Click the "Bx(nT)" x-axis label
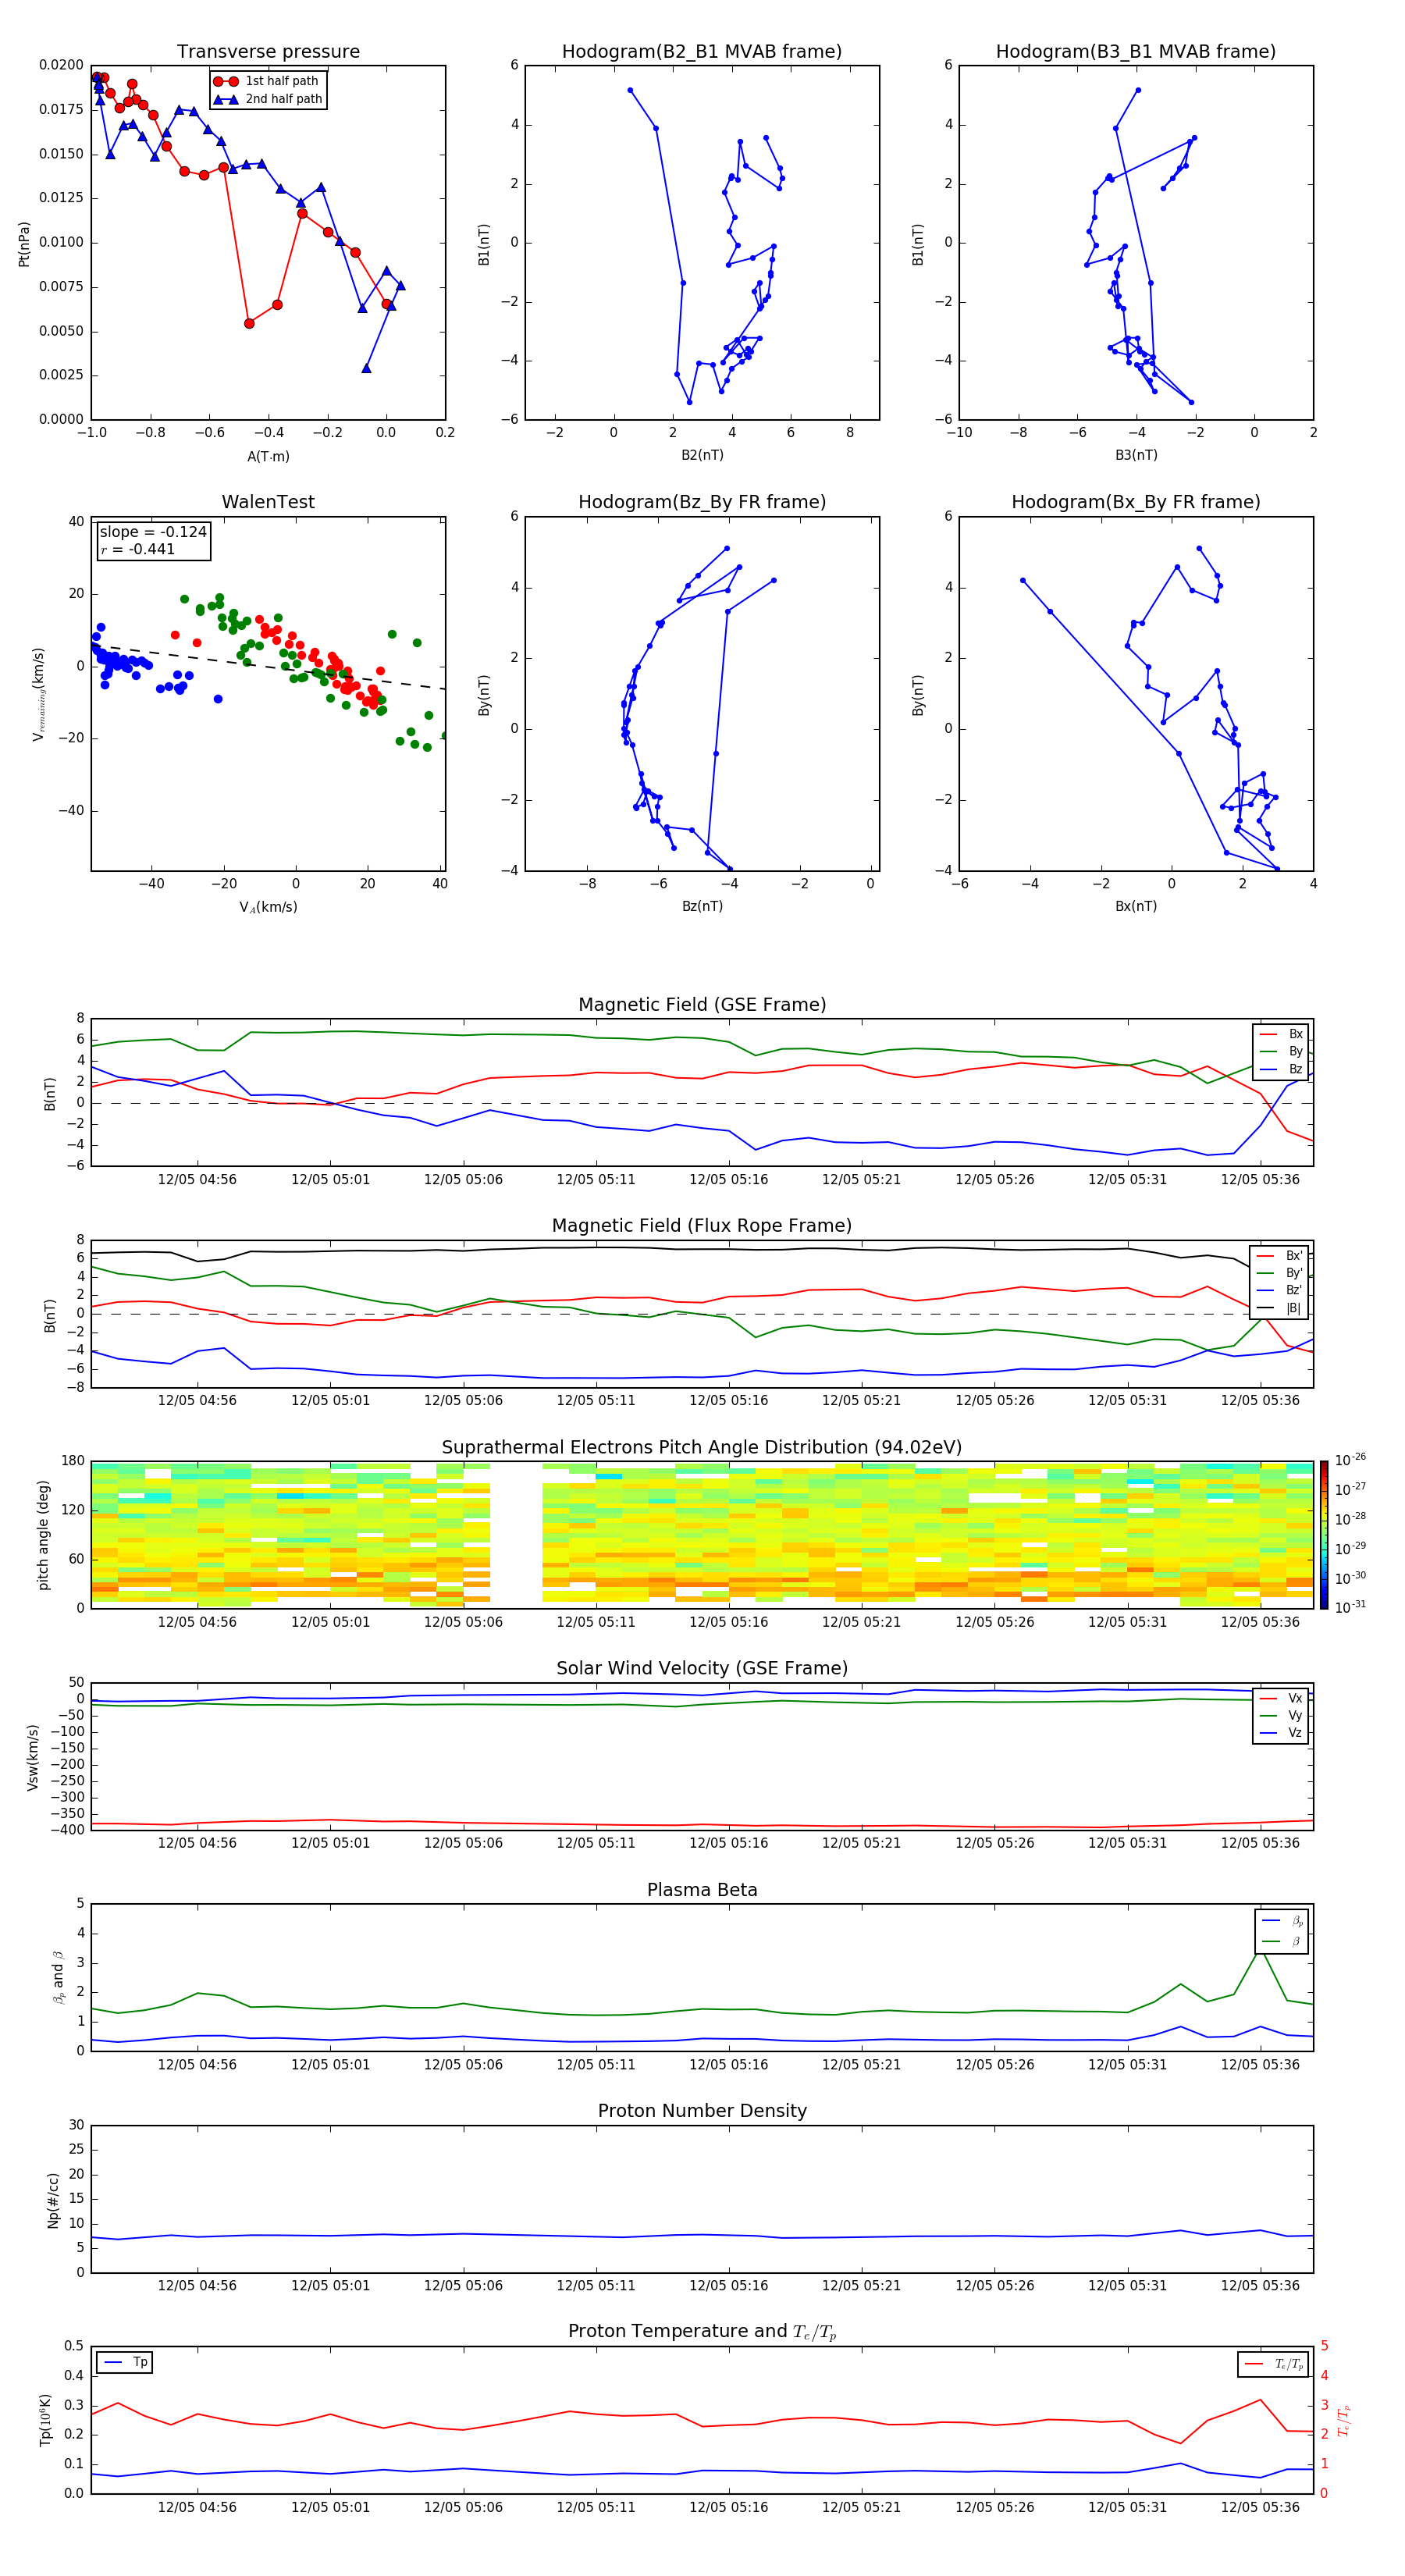This screenshot has width=1405, height=2576. tap(1136, 906)
